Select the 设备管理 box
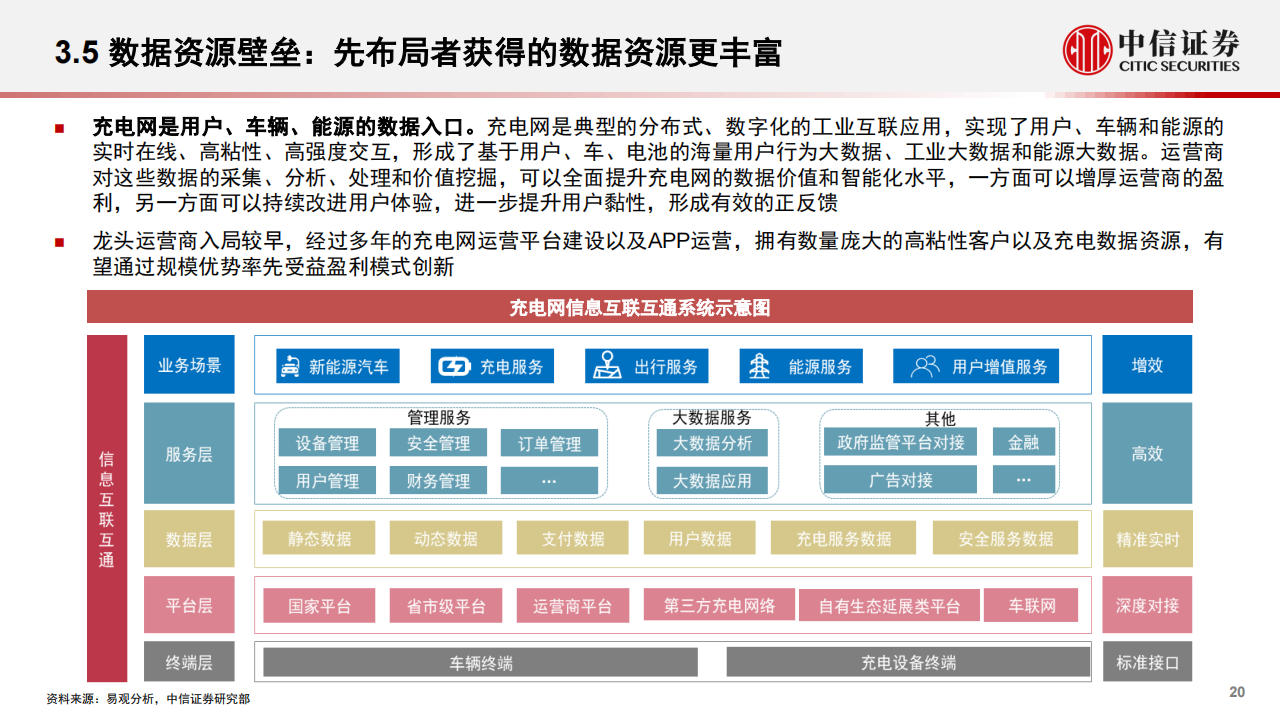The height and width of the screenshot is (720, 1280). [x=327, y=443]
